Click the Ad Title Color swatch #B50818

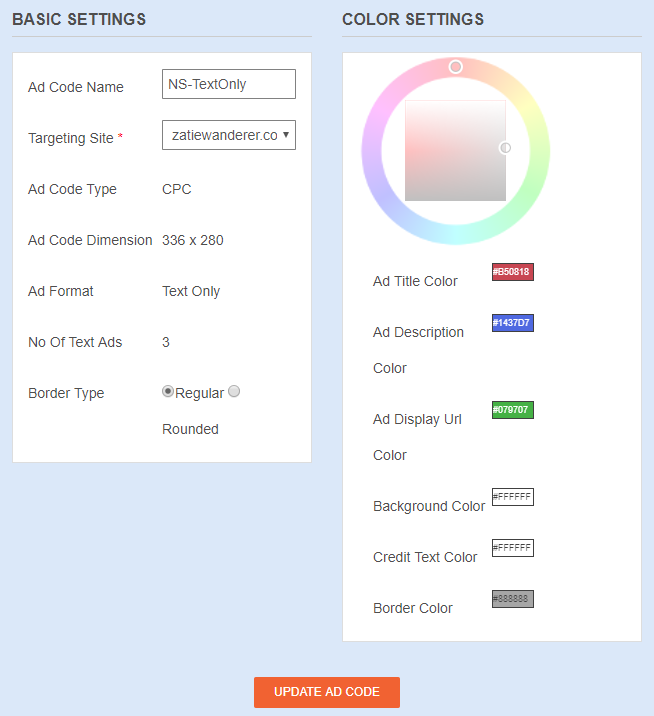[512, 272]
